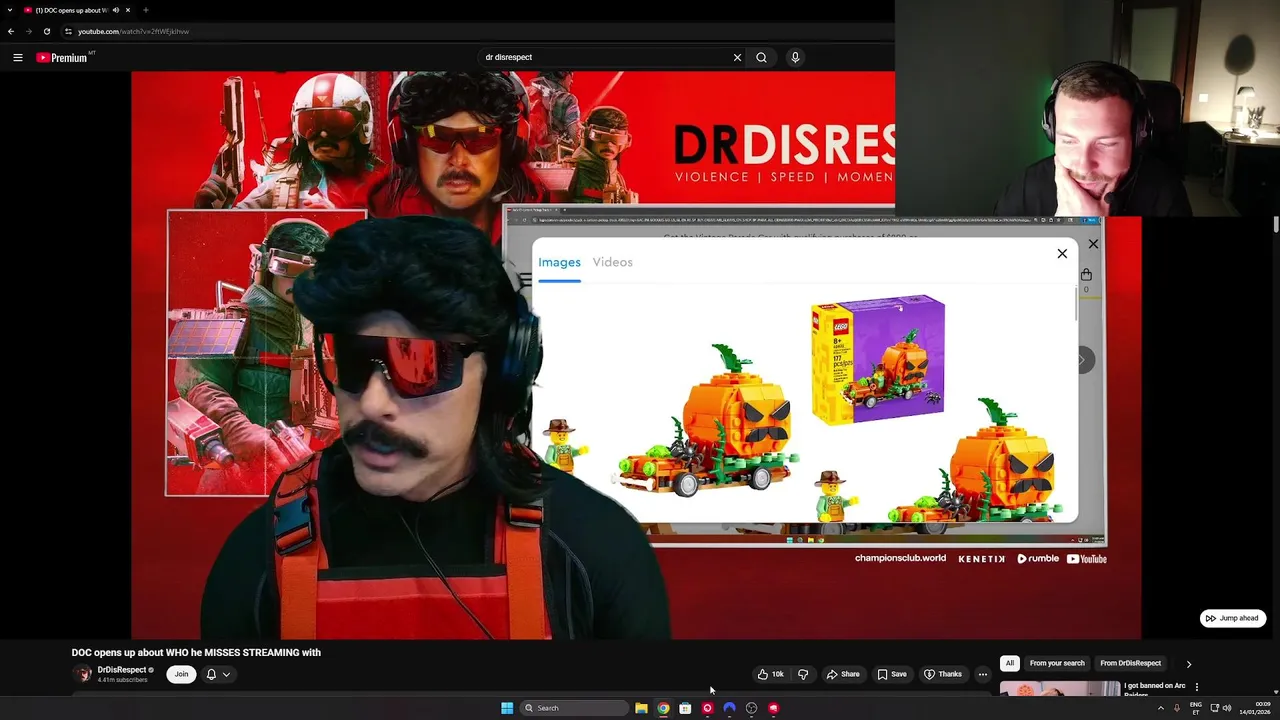Close the 'DOC opens up about' tab

click(x=128, y=10)
